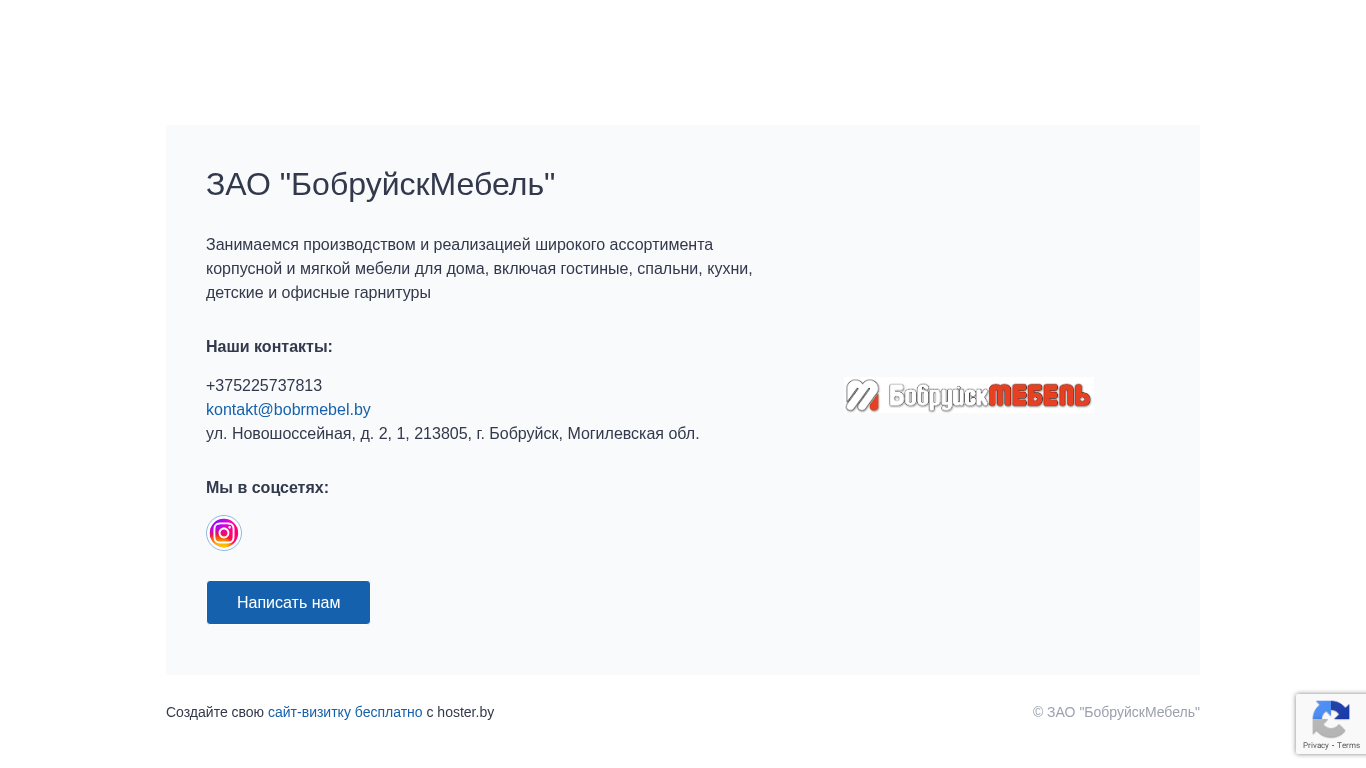Click the "Мы в соцсетях:" heading
This screenshot has width=1366, height=768.
pos(267,488)
